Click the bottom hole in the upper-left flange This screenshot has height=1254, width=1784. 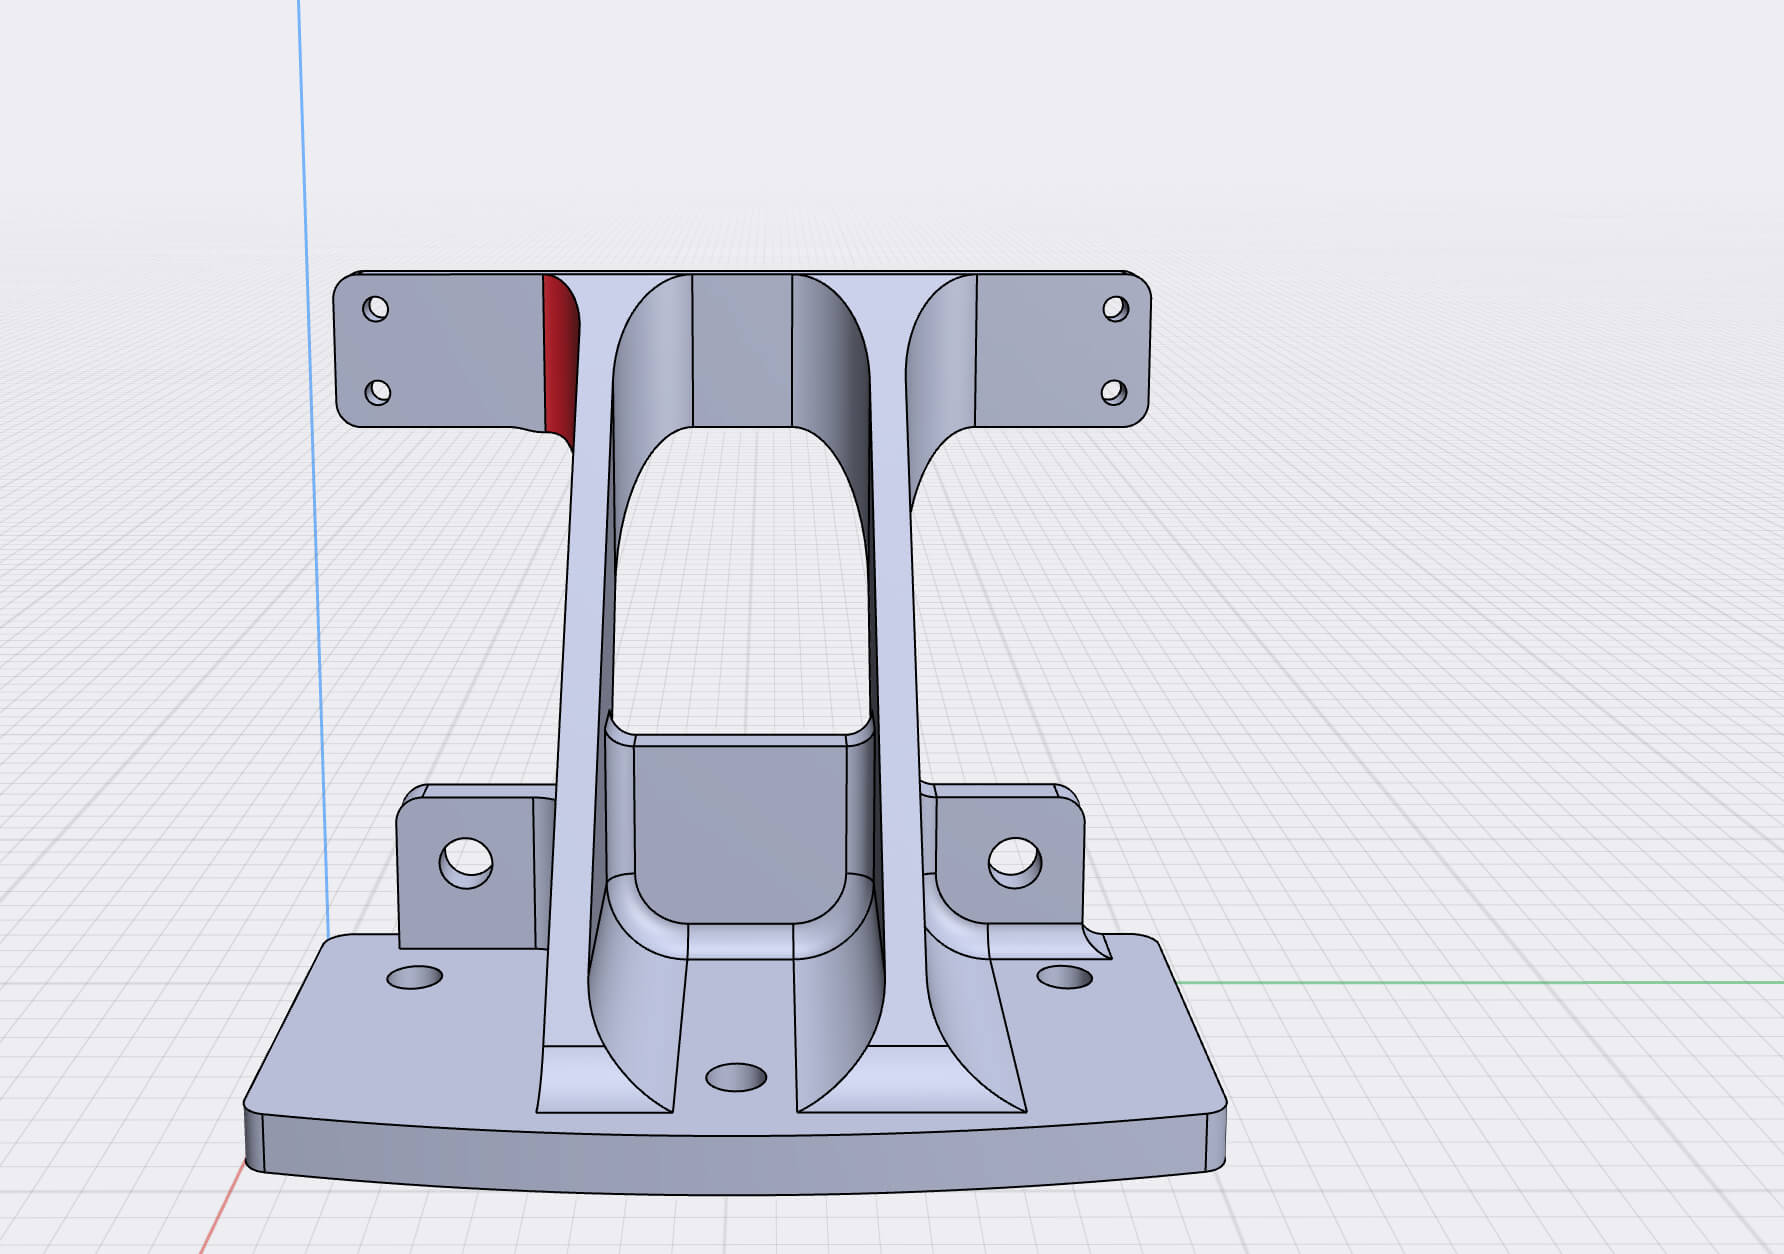click(x=377, y=392)
